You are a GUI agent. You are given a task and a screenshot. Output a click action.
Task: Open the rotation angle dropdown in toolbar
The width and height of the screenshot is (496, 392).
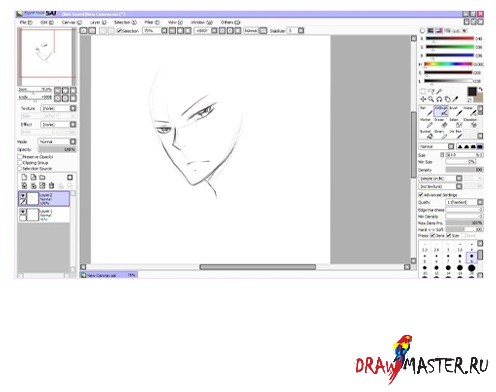206,31
